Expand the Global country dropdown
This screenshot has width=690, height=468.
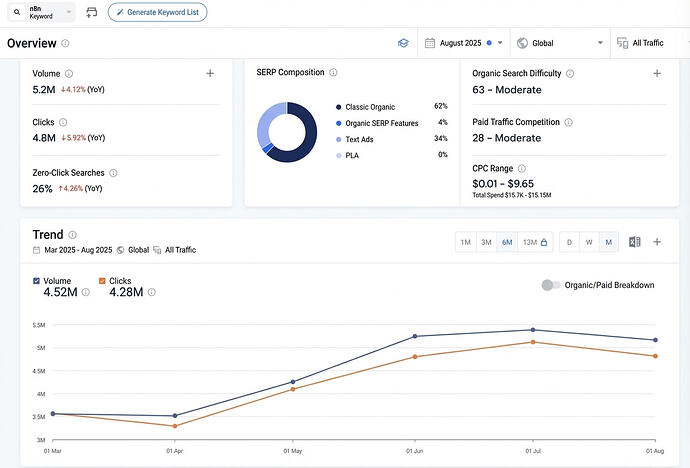559,43
